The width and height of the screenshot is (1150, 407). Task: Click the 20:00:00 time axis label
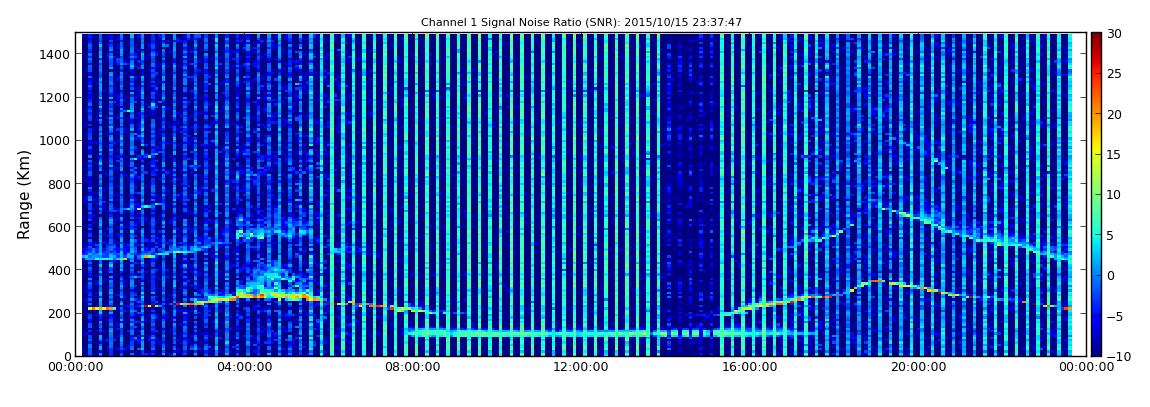click(916, 367)
